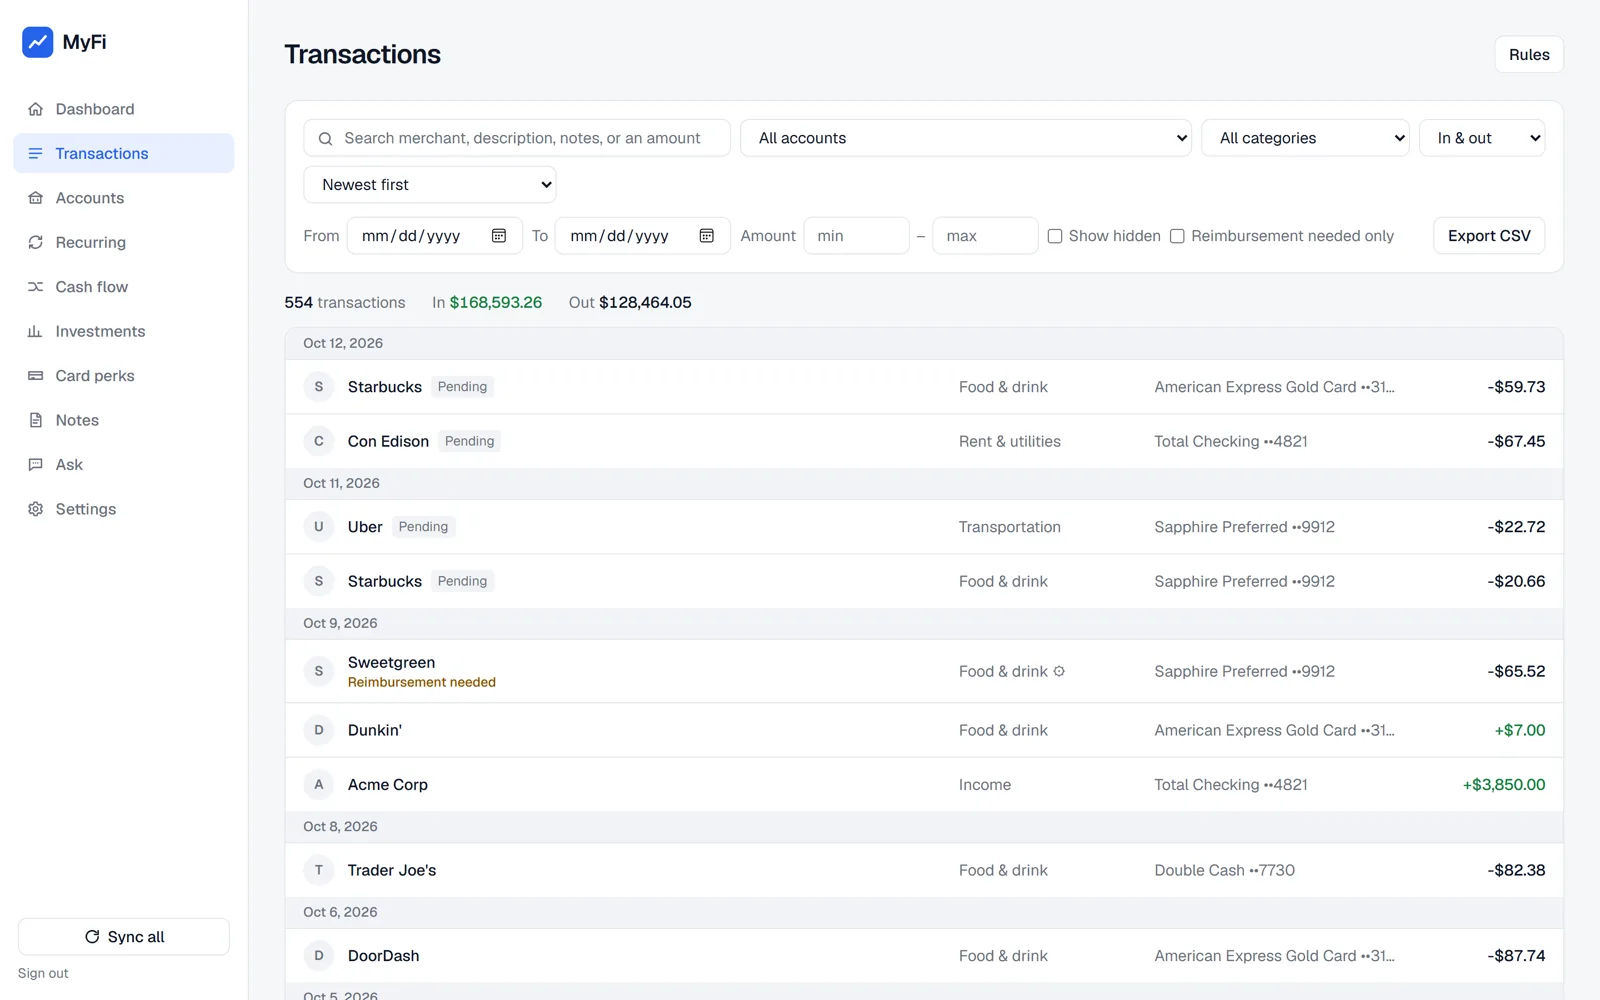Click the Sync all button
The width and height of the screenshot is (1600, 1000).
coord(124,937)
